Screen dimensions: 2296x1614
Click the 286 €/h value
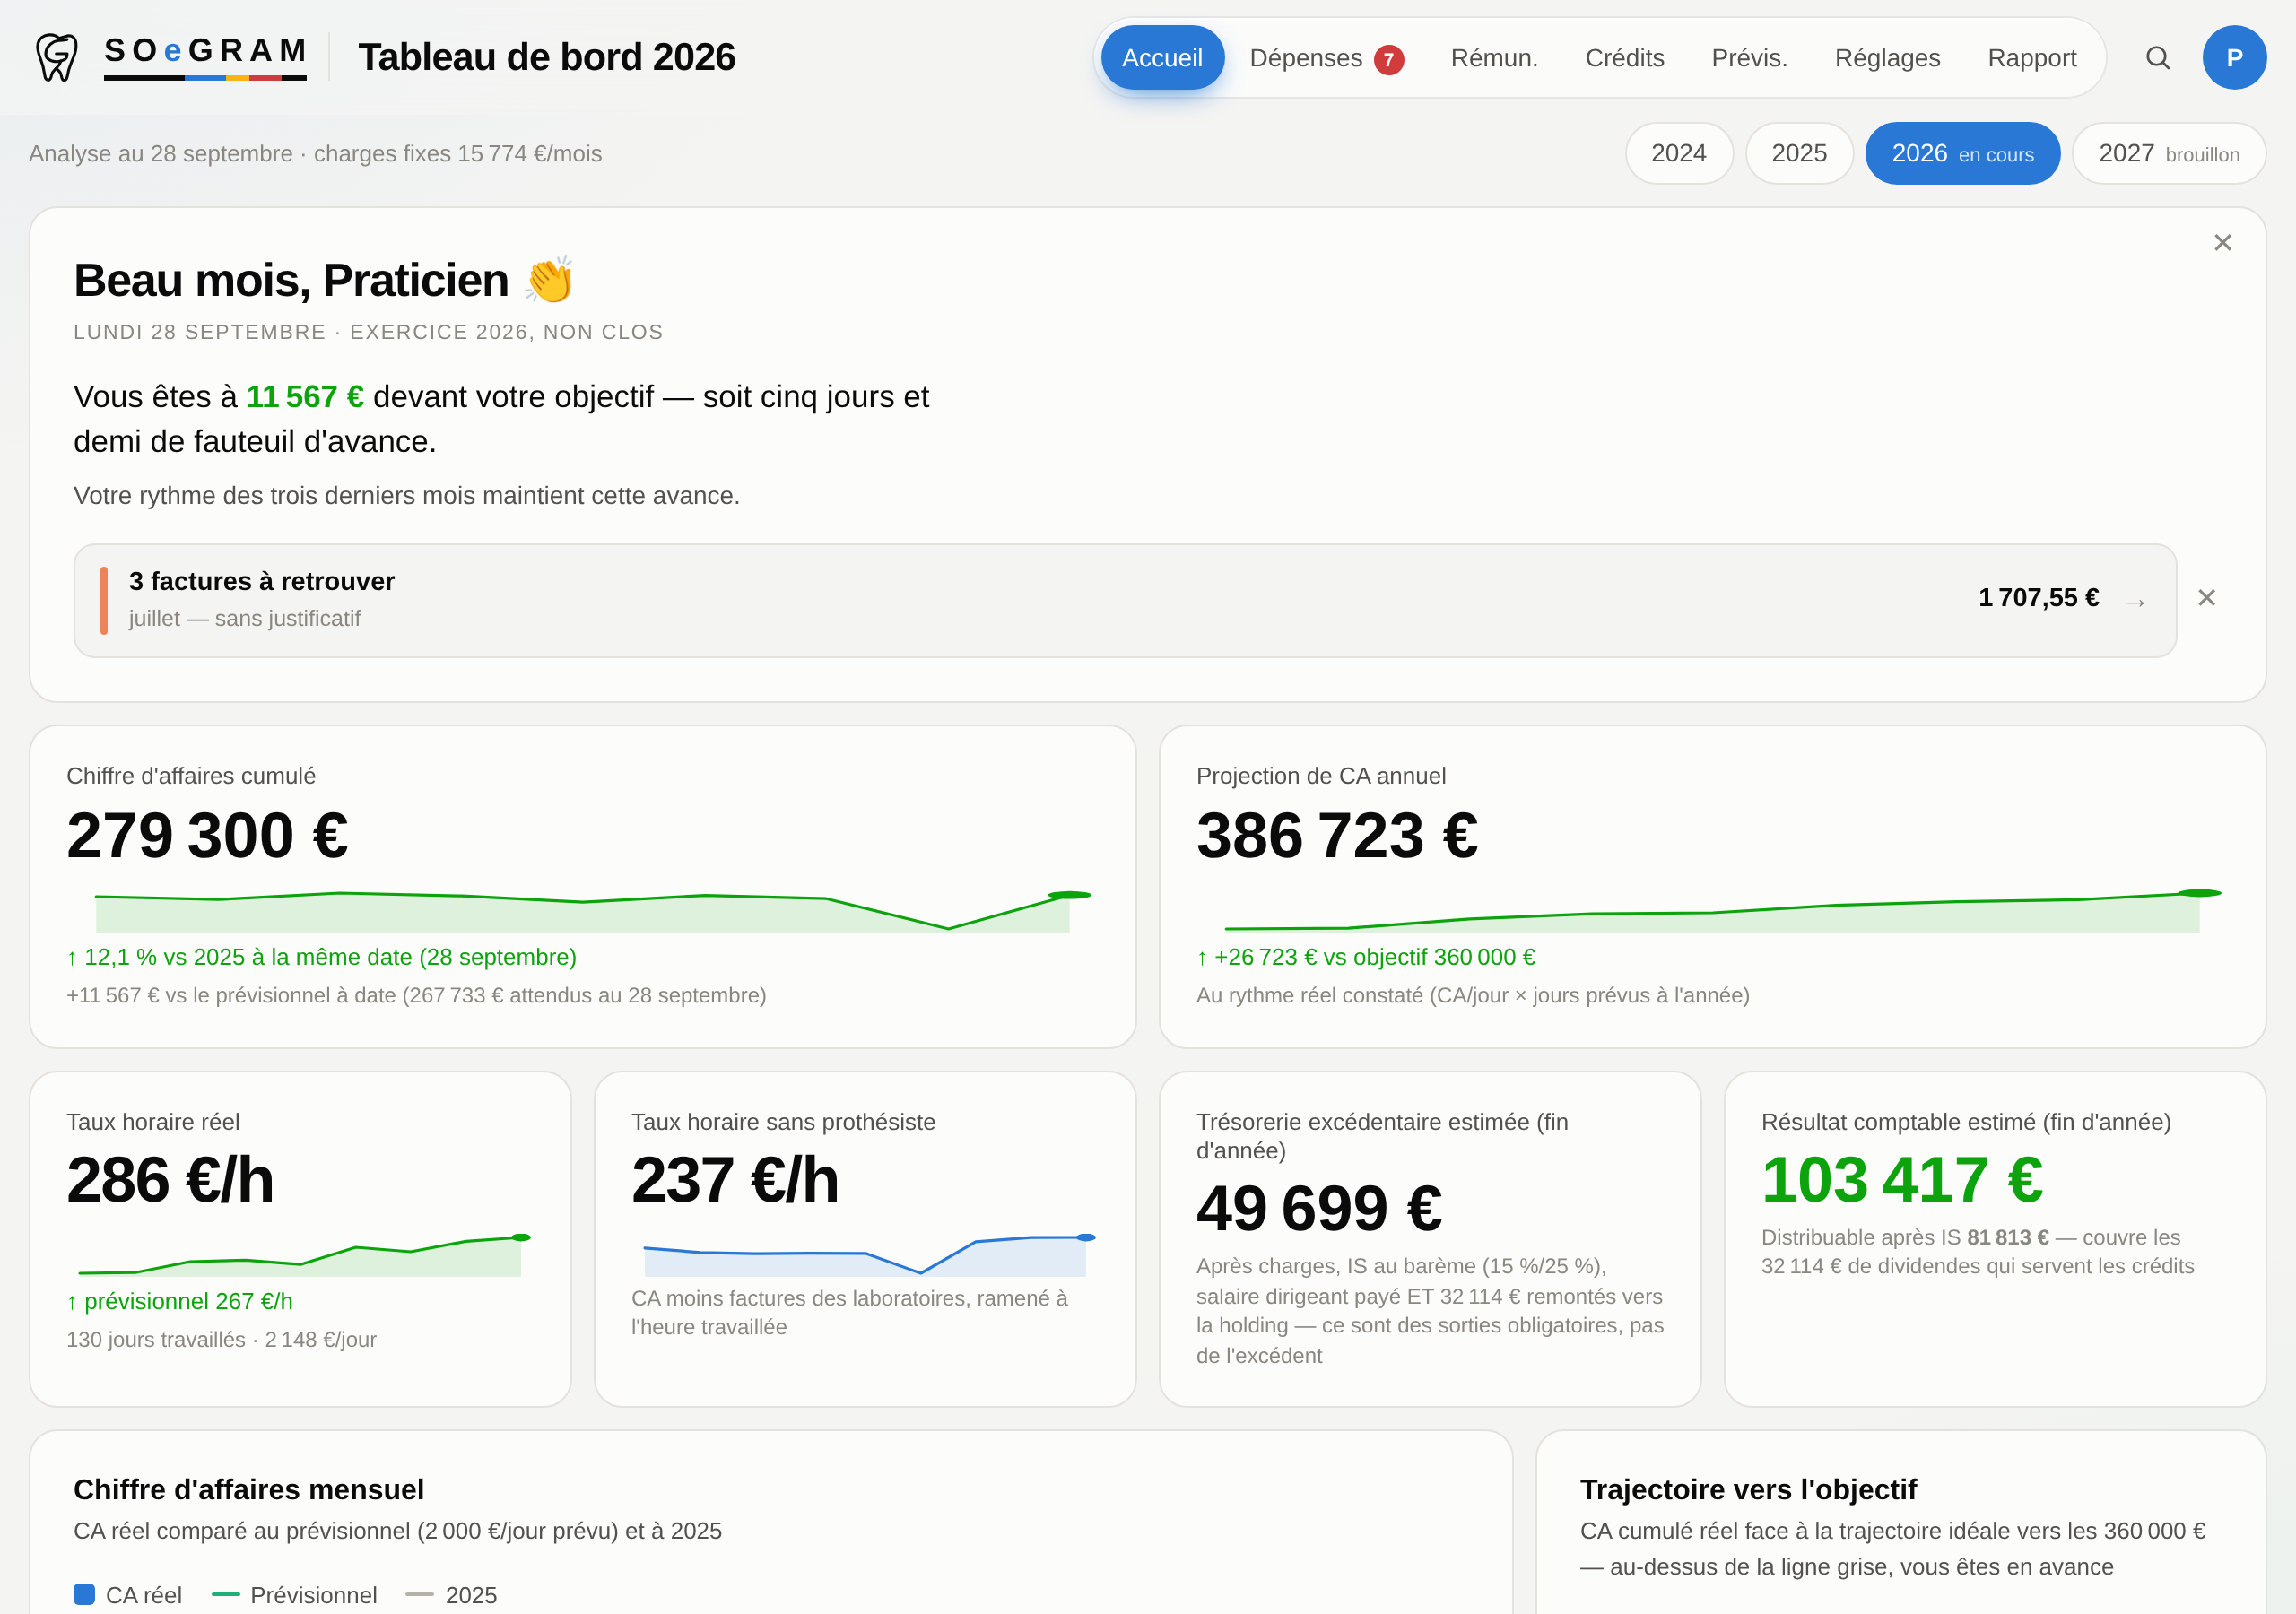point(170,1180)
